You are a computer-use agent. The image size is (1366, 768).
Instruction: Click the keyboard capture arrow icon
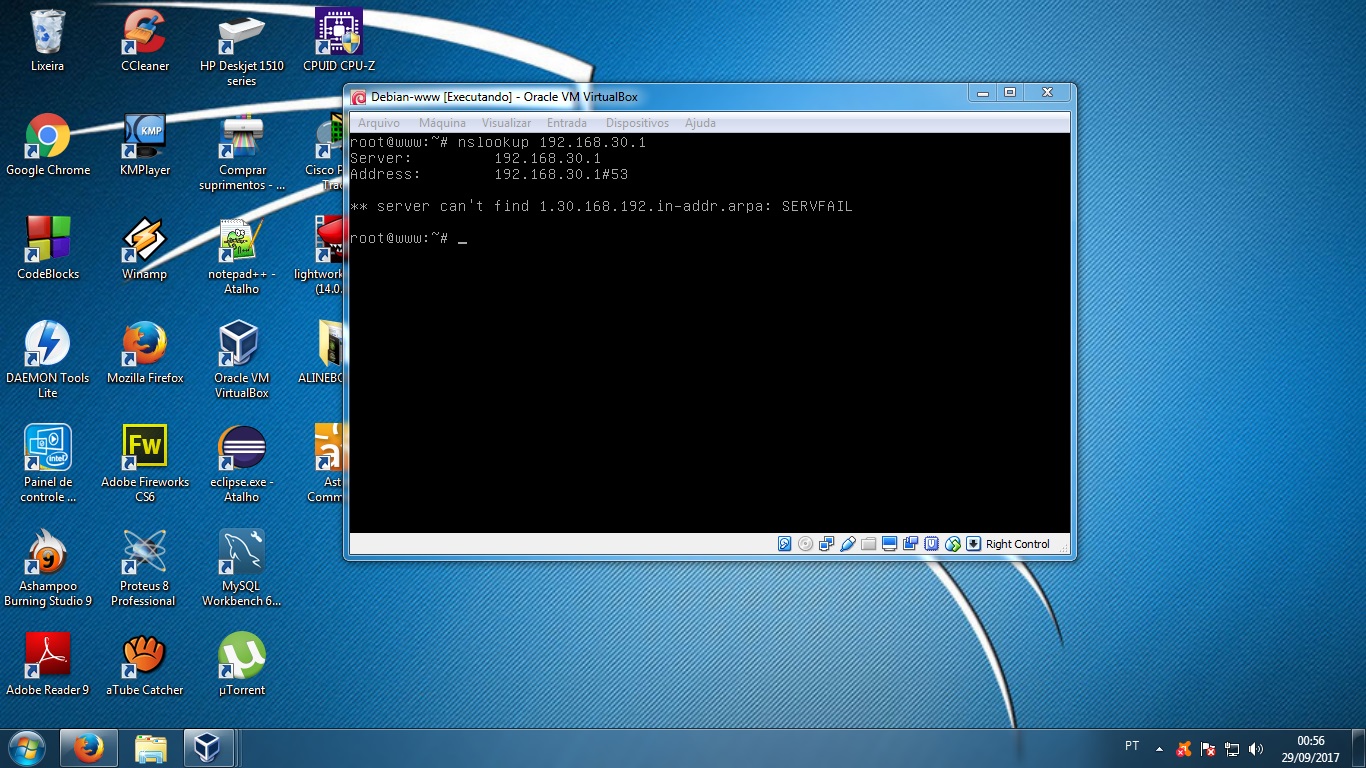(973, 544)
